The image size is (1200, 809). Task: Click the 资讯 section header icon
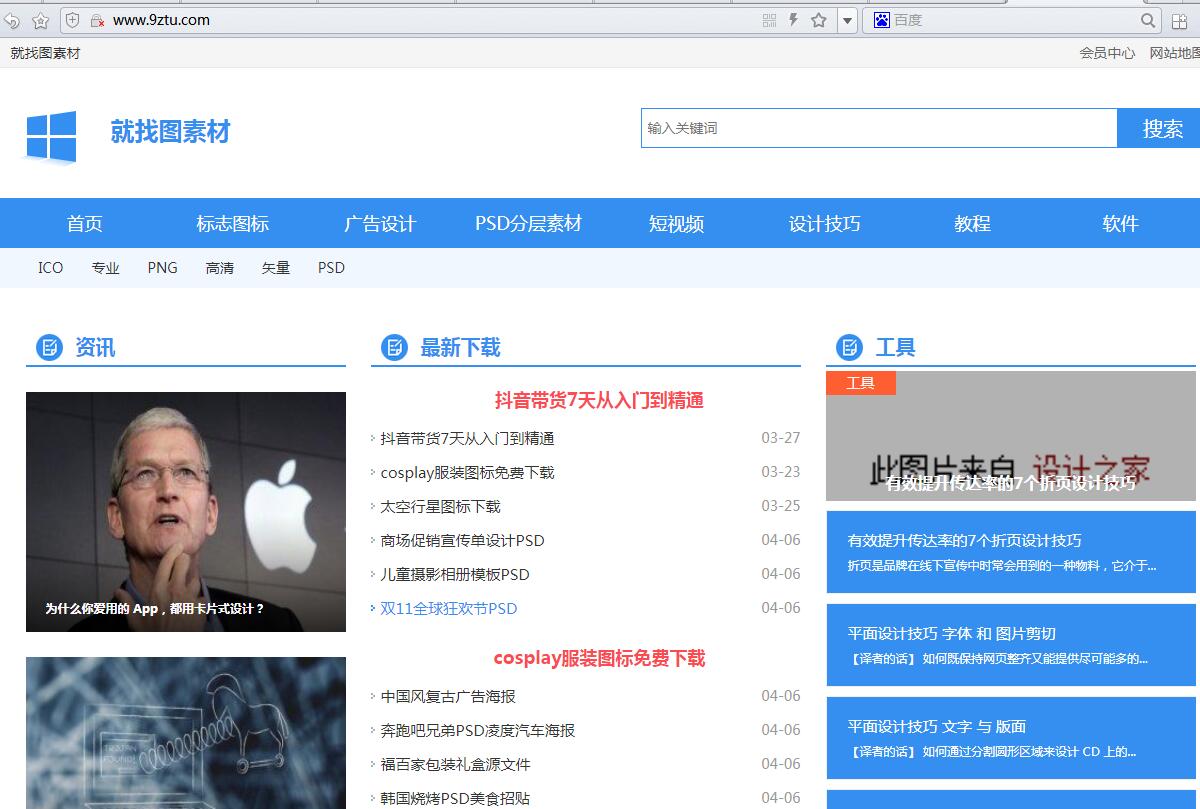point(47,347)
